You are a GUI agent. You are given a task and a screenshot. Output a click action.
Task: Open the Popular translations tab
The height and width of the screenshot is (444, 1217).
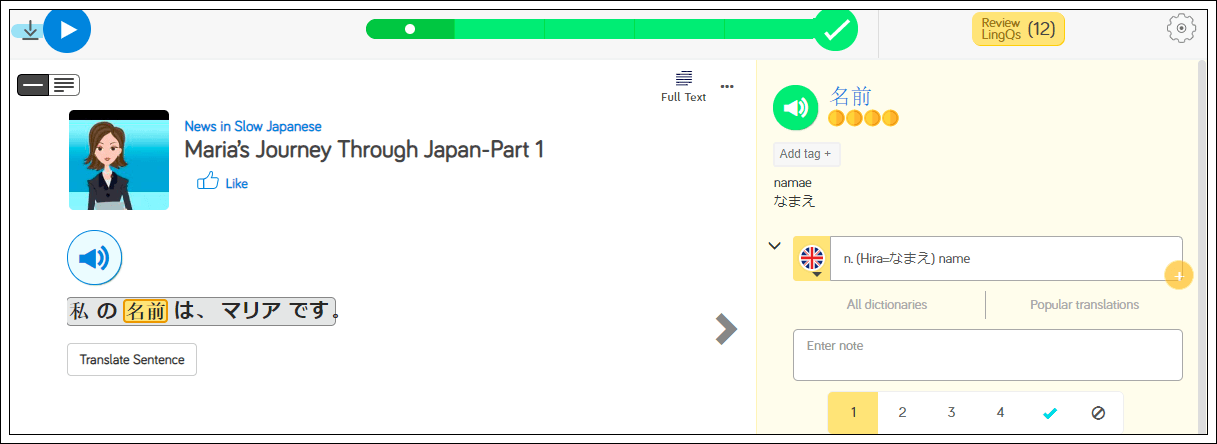coord(1084,304)
